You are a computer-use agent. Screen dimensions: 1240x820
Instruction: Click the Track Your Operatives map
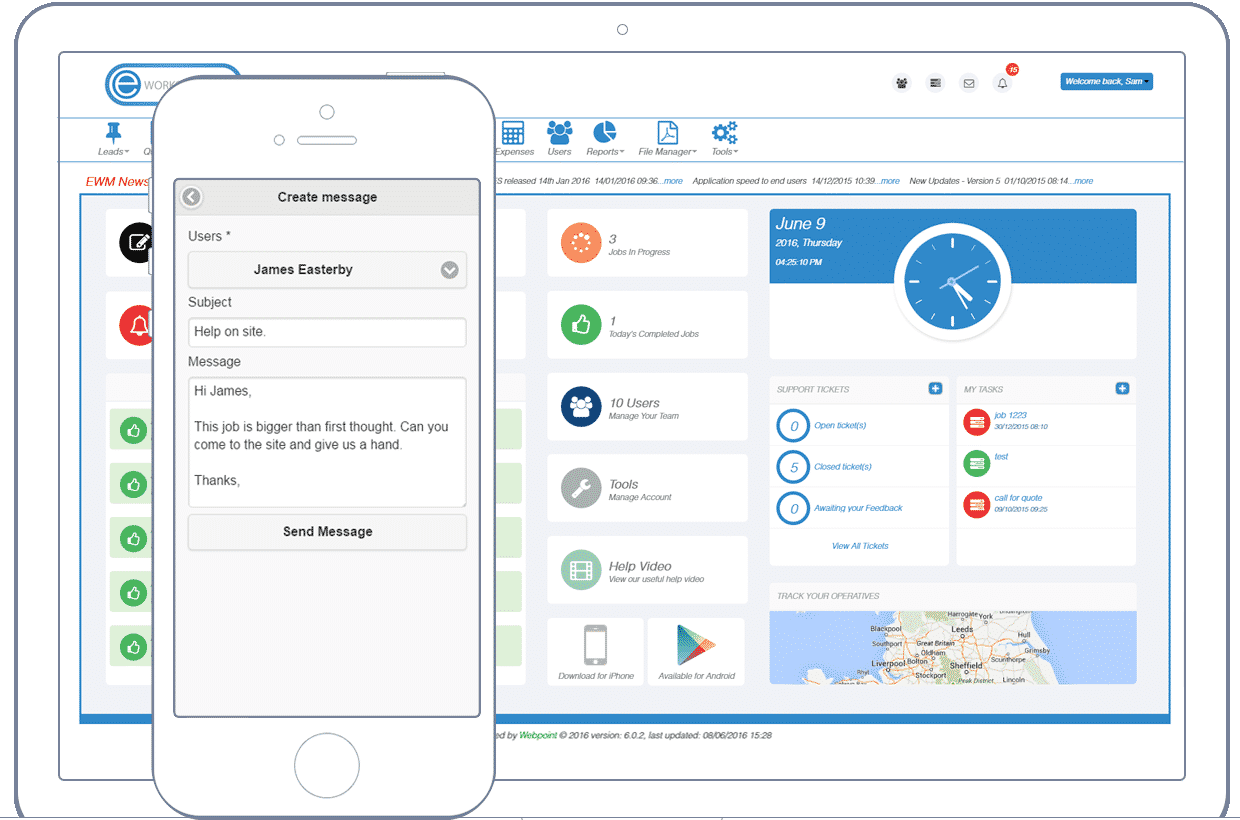953,647
